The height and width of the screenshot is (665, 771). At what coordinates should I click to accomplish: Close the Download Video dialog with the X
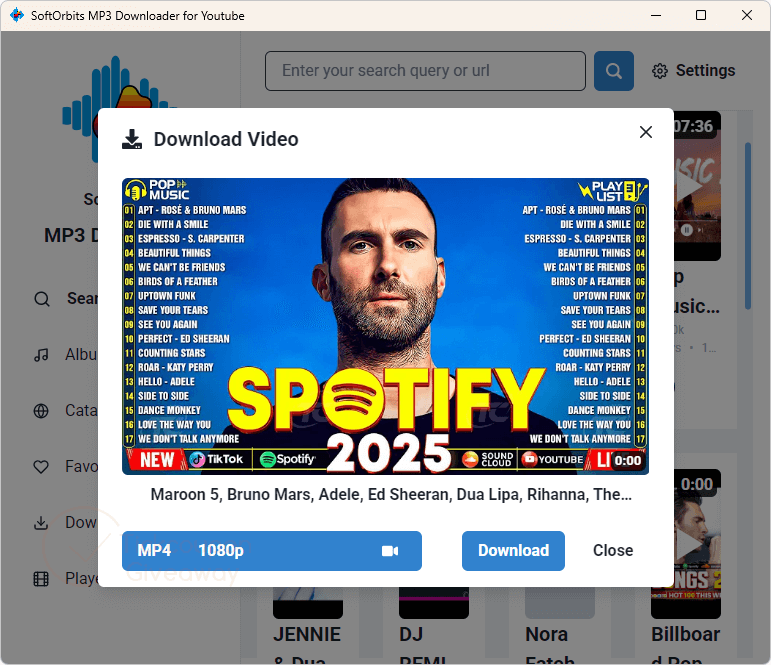(646, 132)
